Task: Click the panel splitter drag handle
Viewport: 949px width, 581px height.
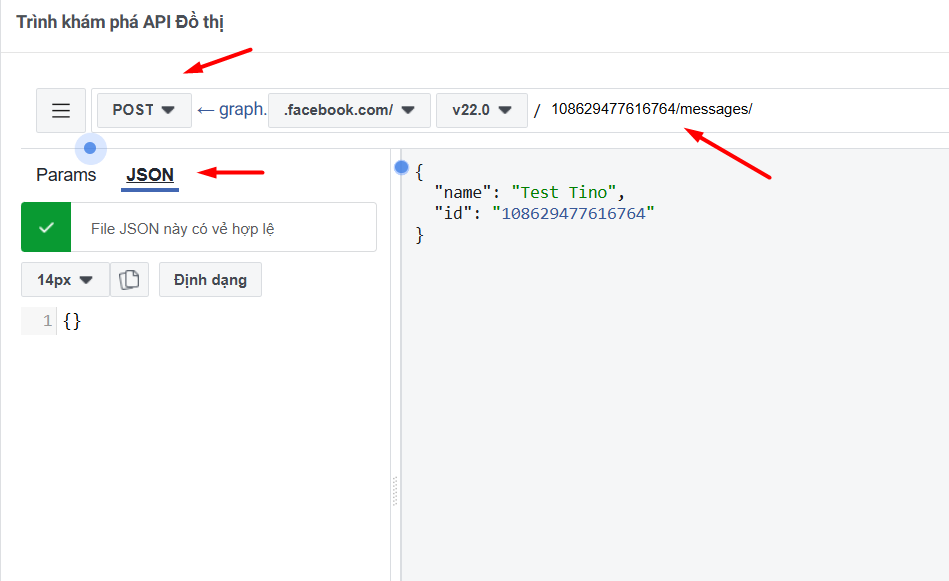Action: pos(395,491)
